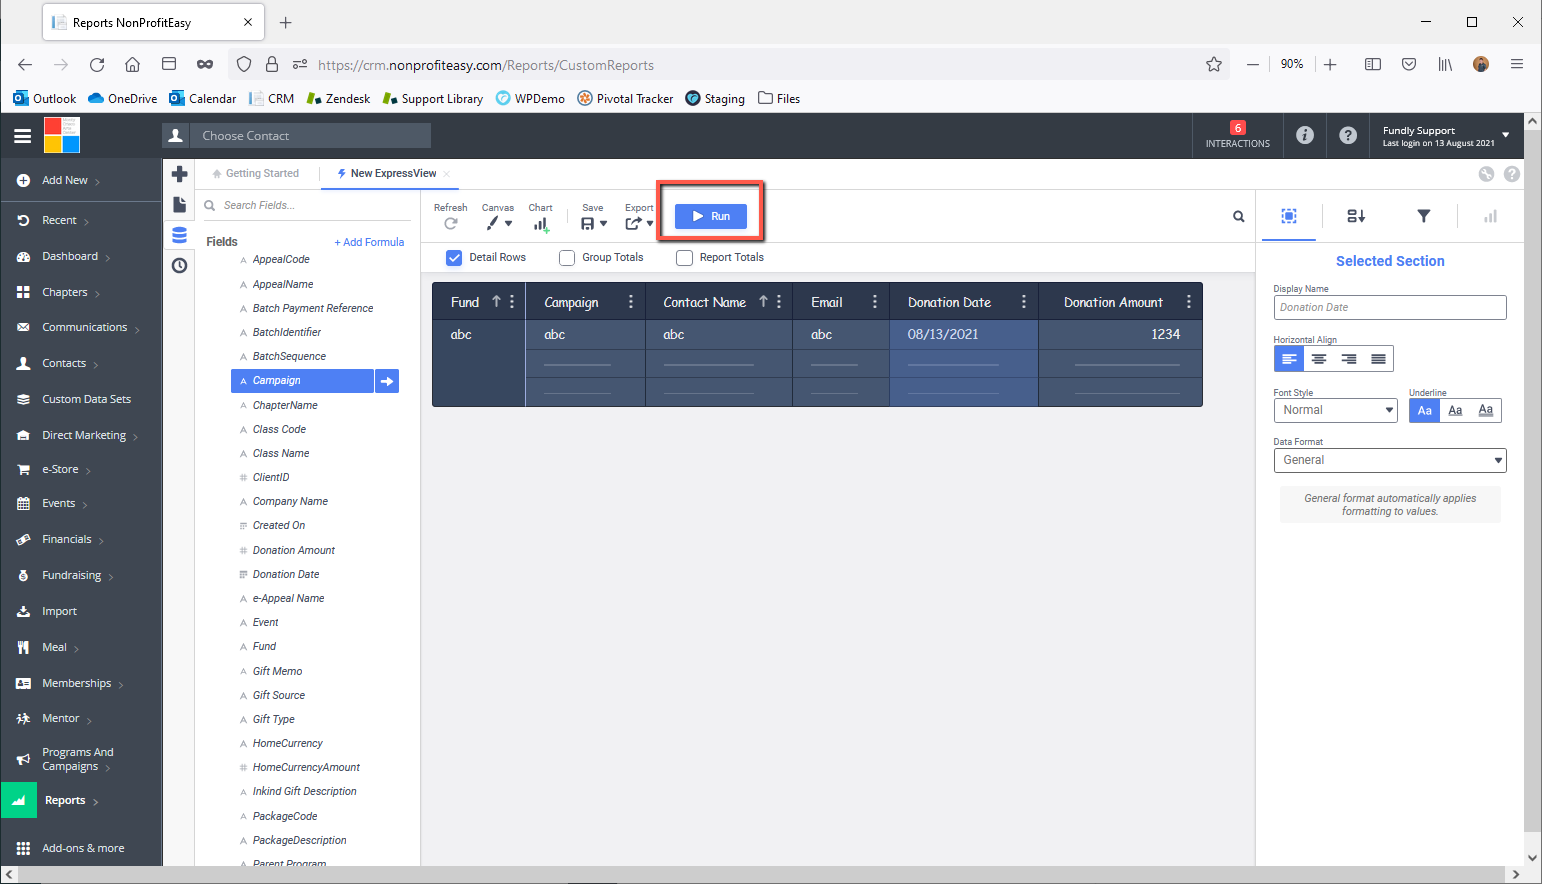Open Add New in left navigation
The image size is (1542, 884).
point(65,180)
